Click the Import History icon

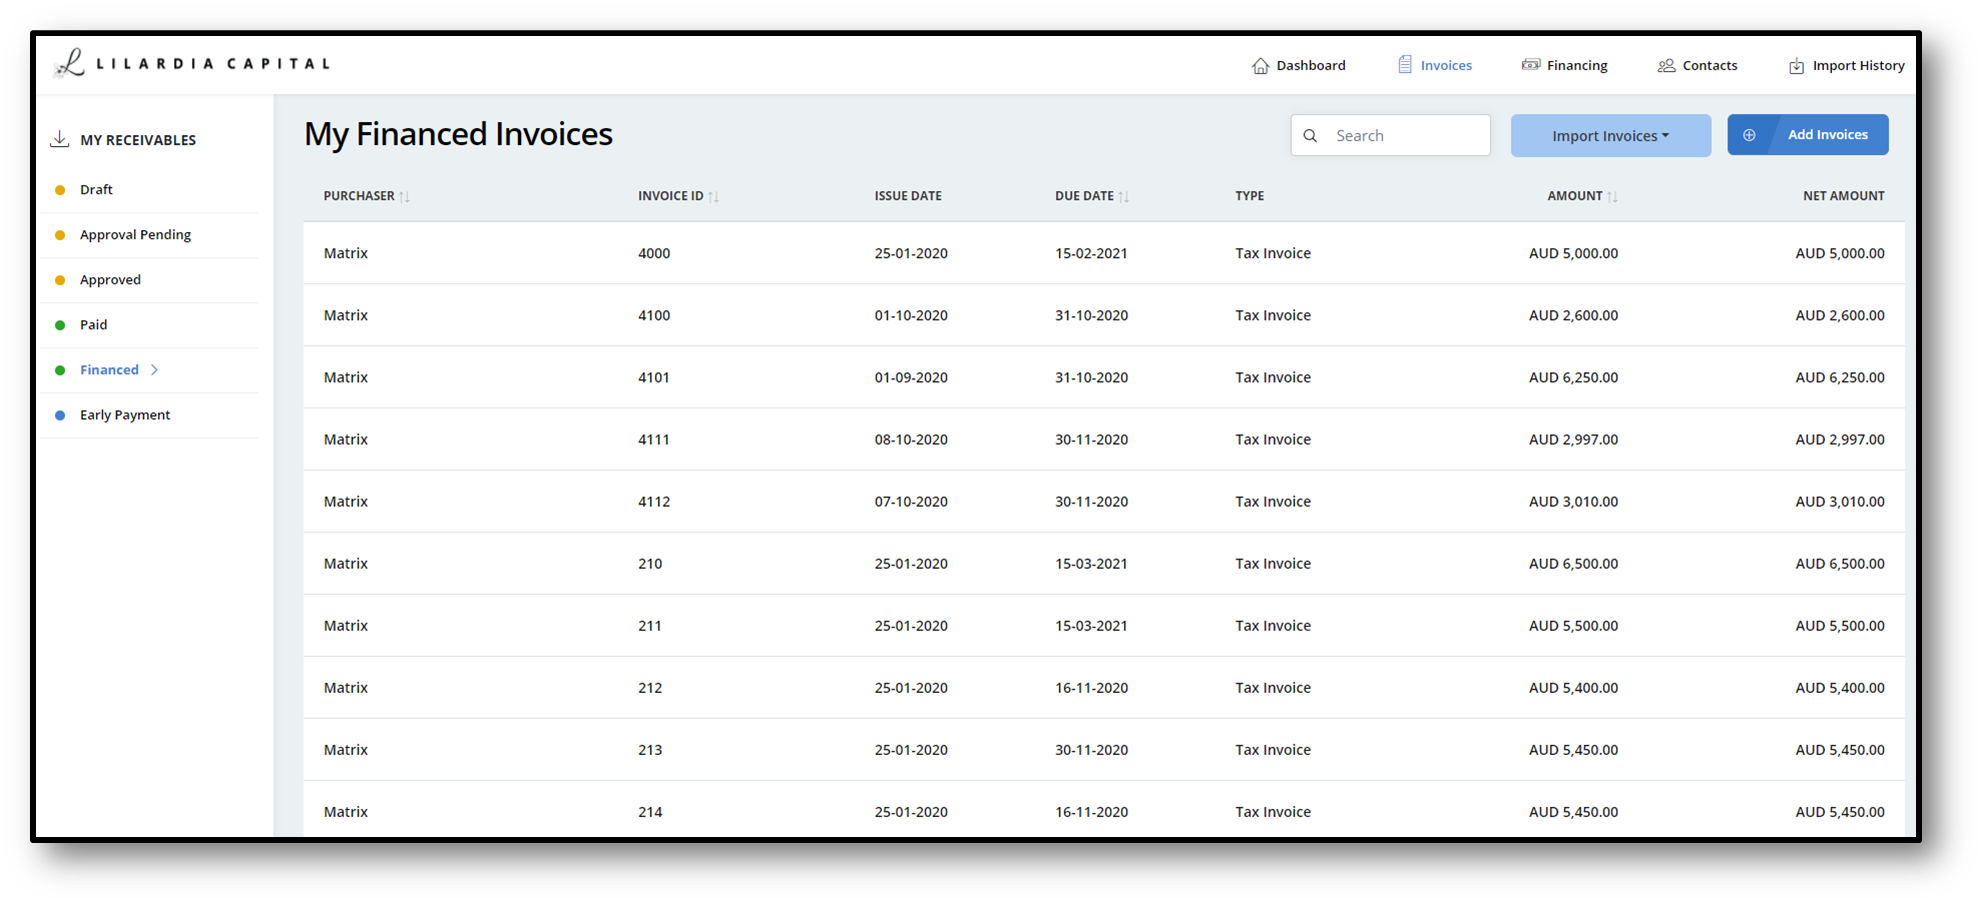pos(1796,65)
